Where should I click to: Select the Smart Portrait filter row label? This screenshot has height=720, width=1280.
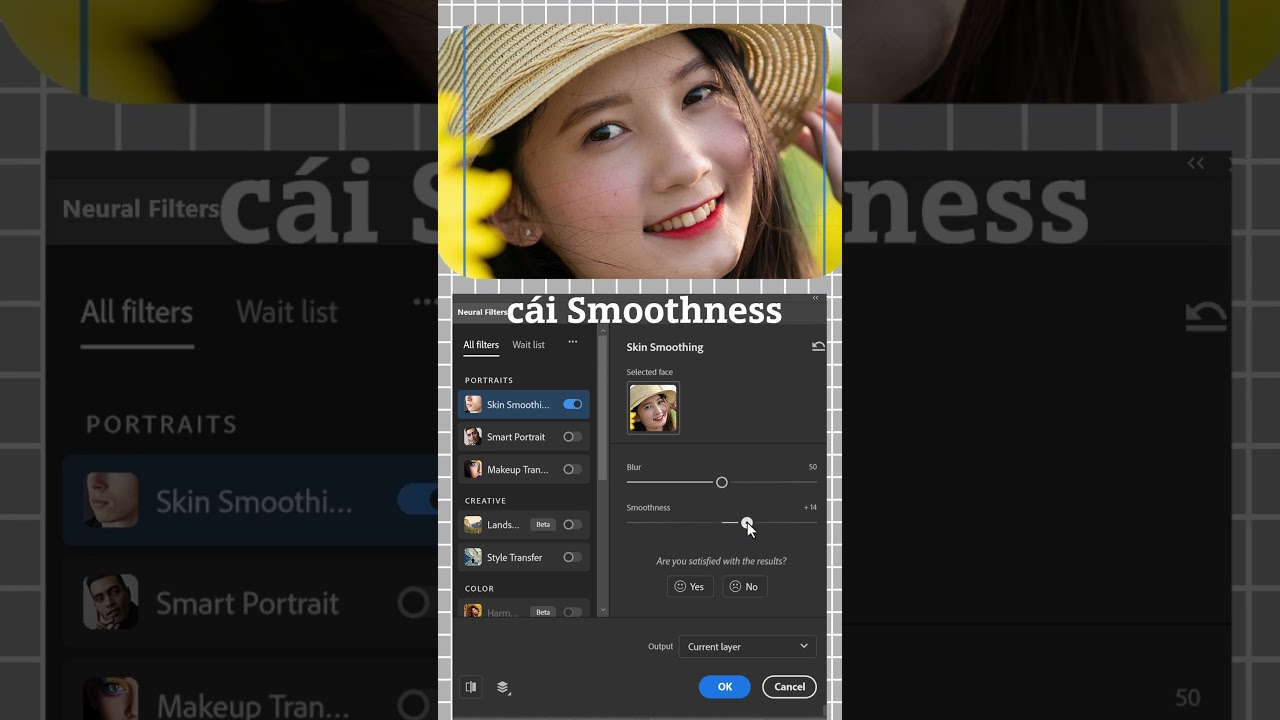[x=516, y=437]
